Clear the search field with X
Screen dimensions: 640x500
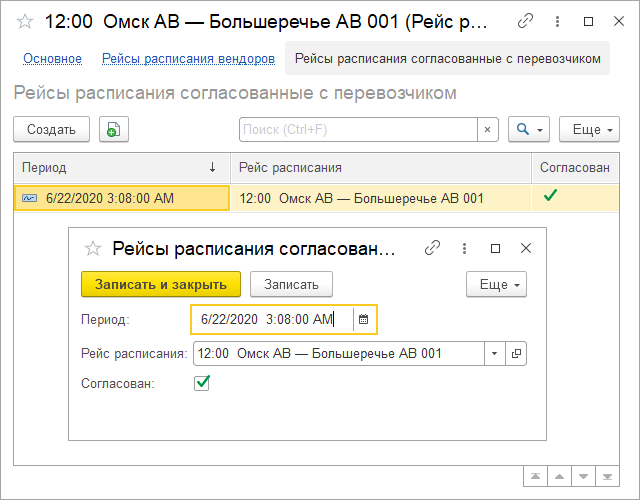488,130
